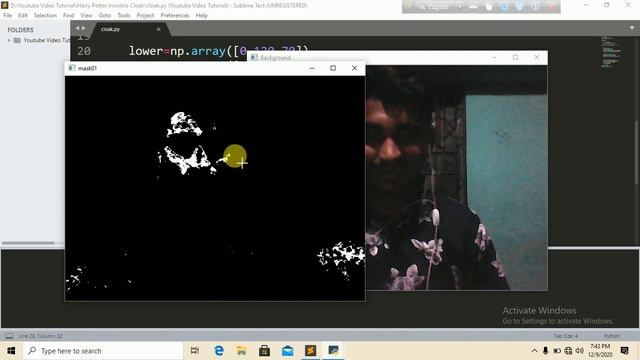Screen dimensions: 640x360
Task: Click the editor minimap
Action: pyautogui.click(x=611, y=51)
